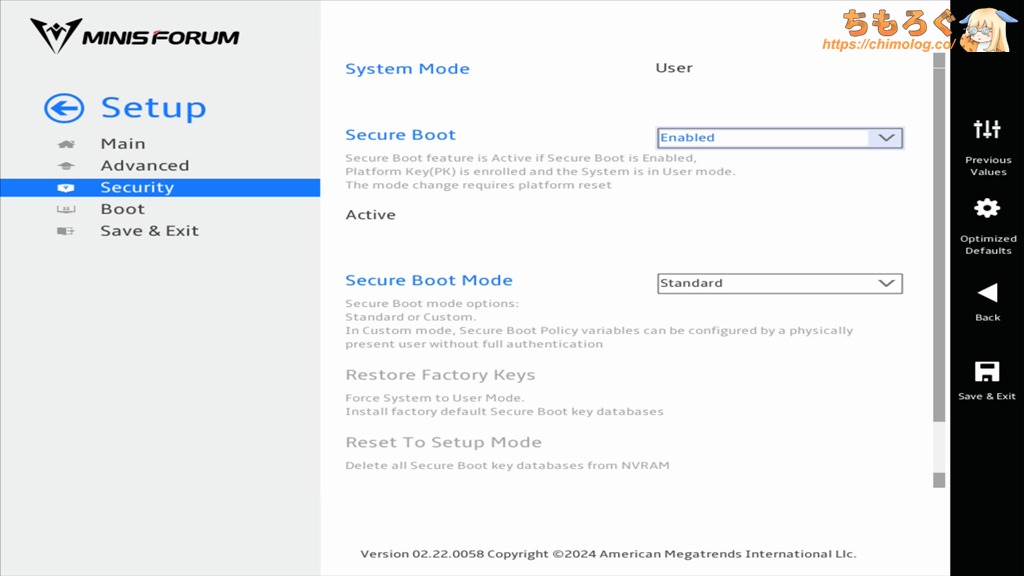Screen dimensions: 1024x576
Task: Select Reset To Setup Mode option
Action: click(443, 442)
